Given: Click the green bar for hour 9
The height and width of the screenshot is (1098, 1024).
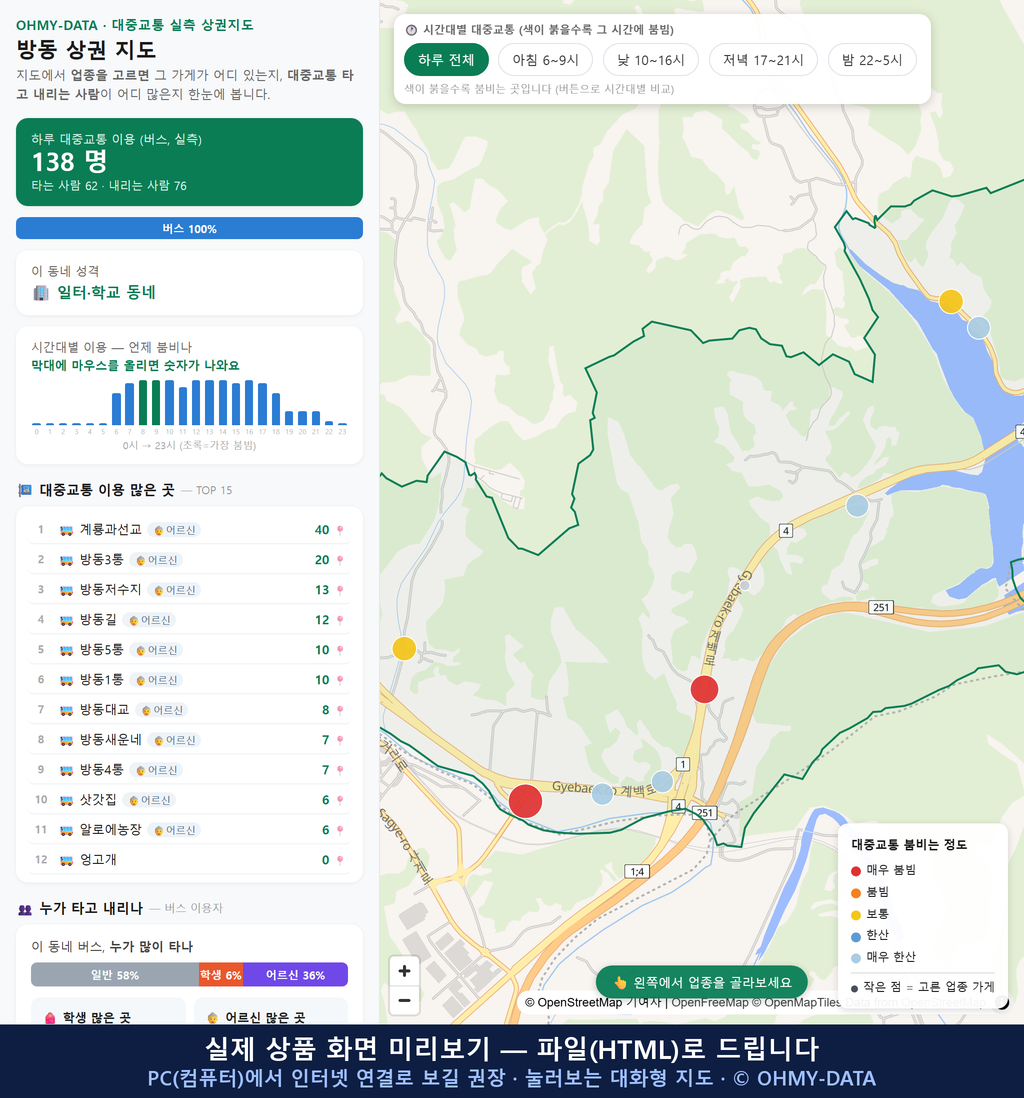Looking at the screenshot, I should click(156, 403).
